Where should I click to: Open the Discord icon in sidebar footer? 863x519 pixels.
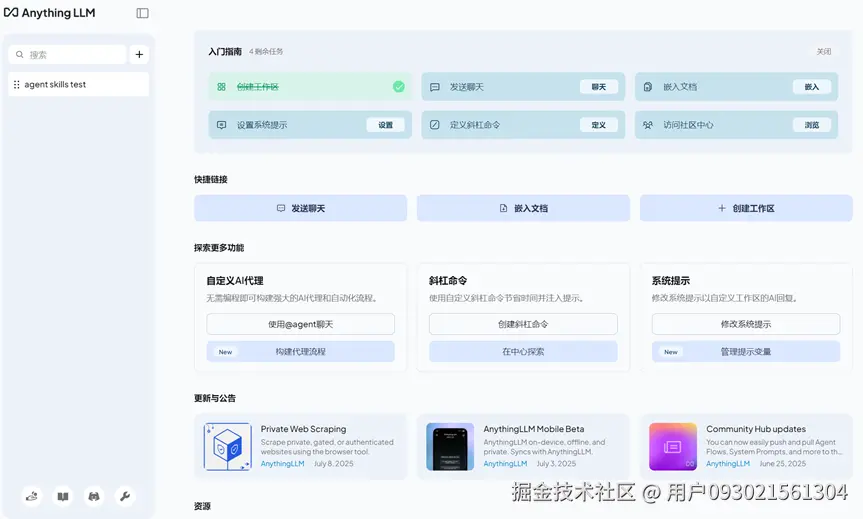94,496
